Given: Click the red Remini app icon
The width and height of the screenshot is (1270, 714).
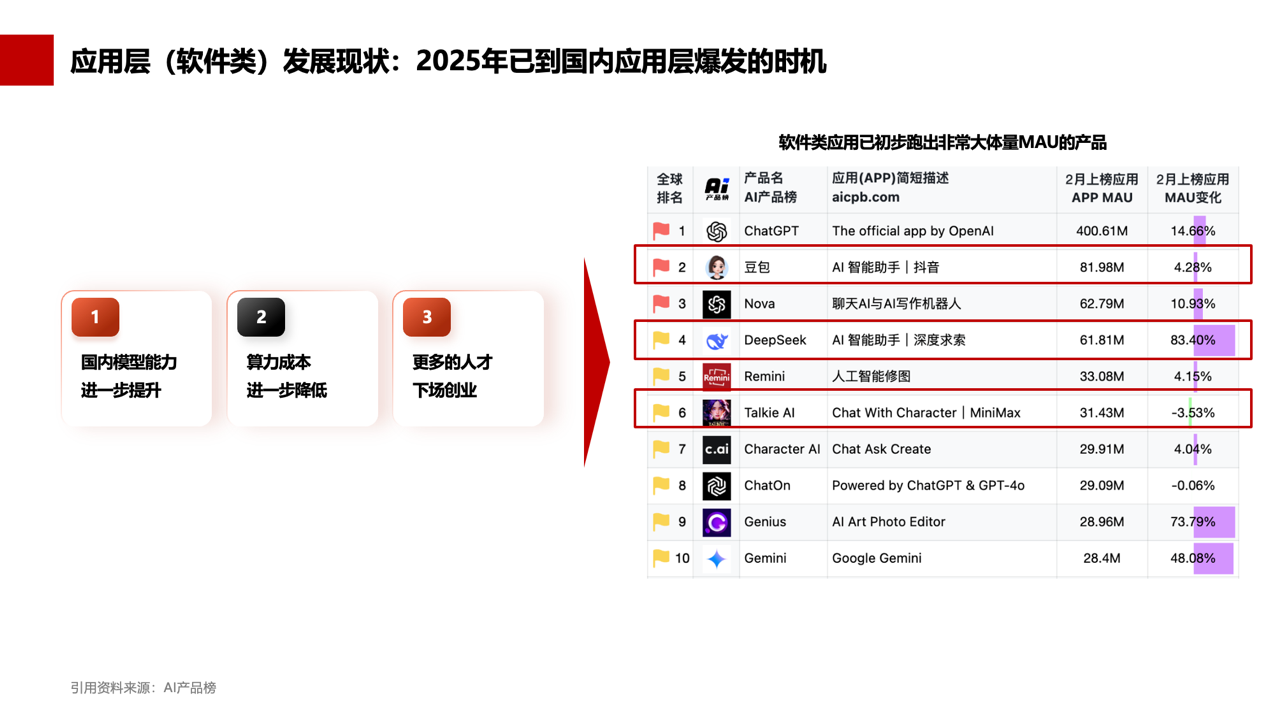Looking at the screenshot, I should [x=716, y=377].
